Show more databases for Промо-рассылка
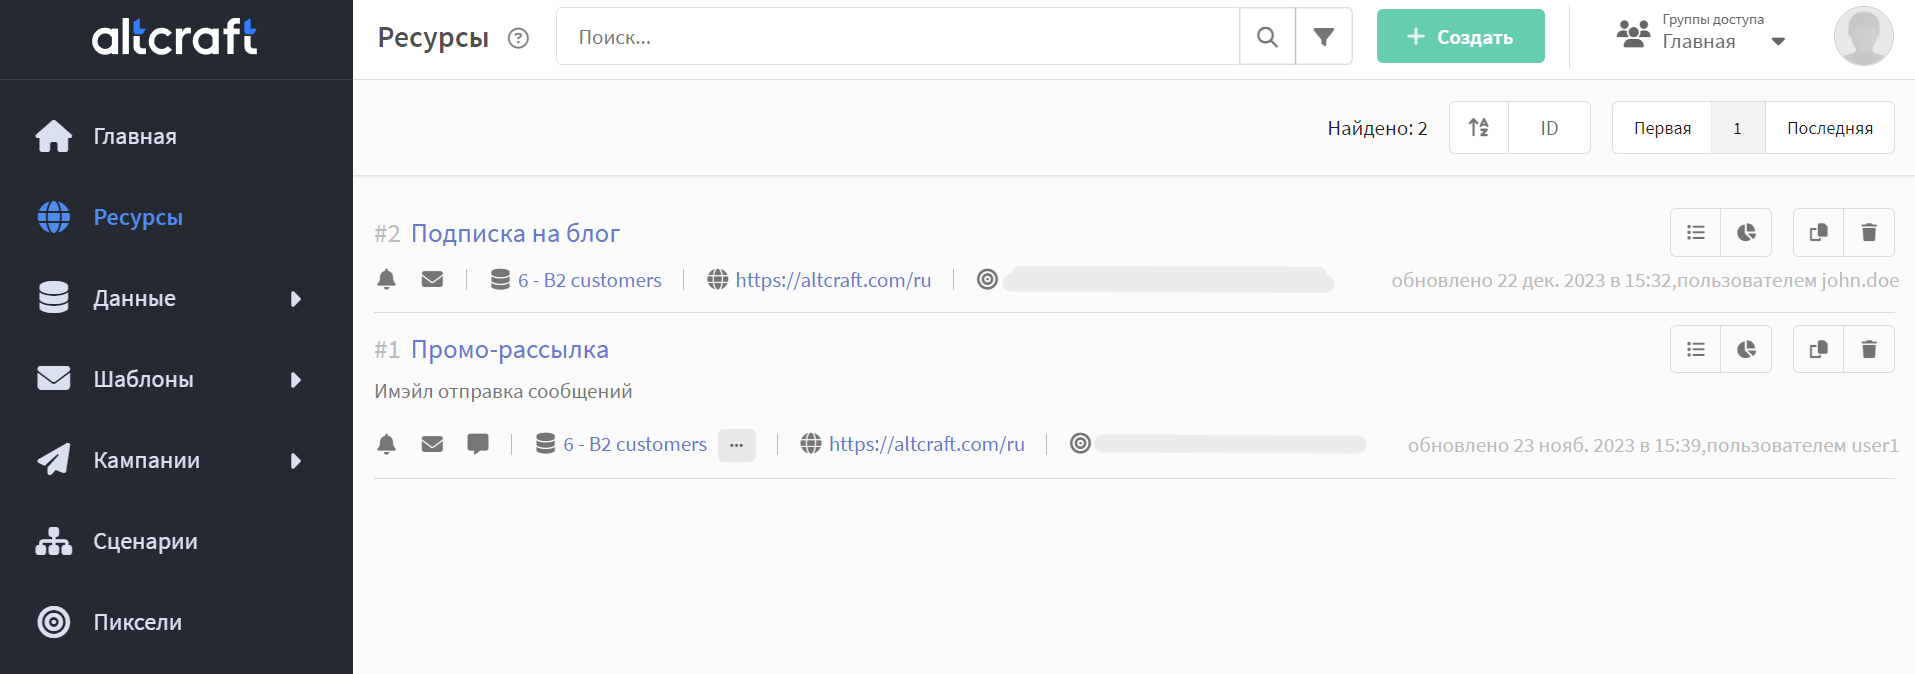 (x=736, y=445)
